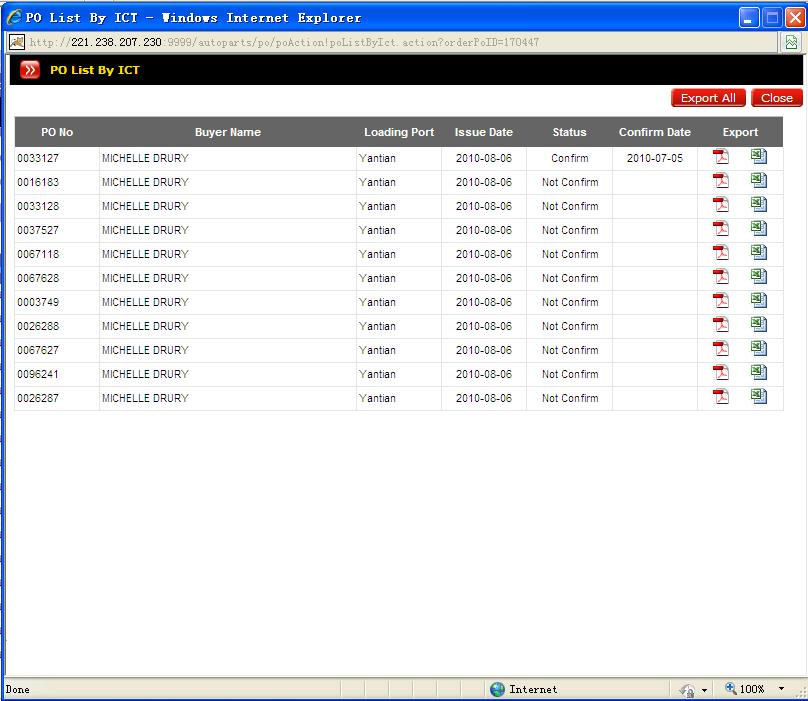Image resolution: width=808 pixels, height=701 pixels.
Task: Click the Export All button
Action: [708, 98]
